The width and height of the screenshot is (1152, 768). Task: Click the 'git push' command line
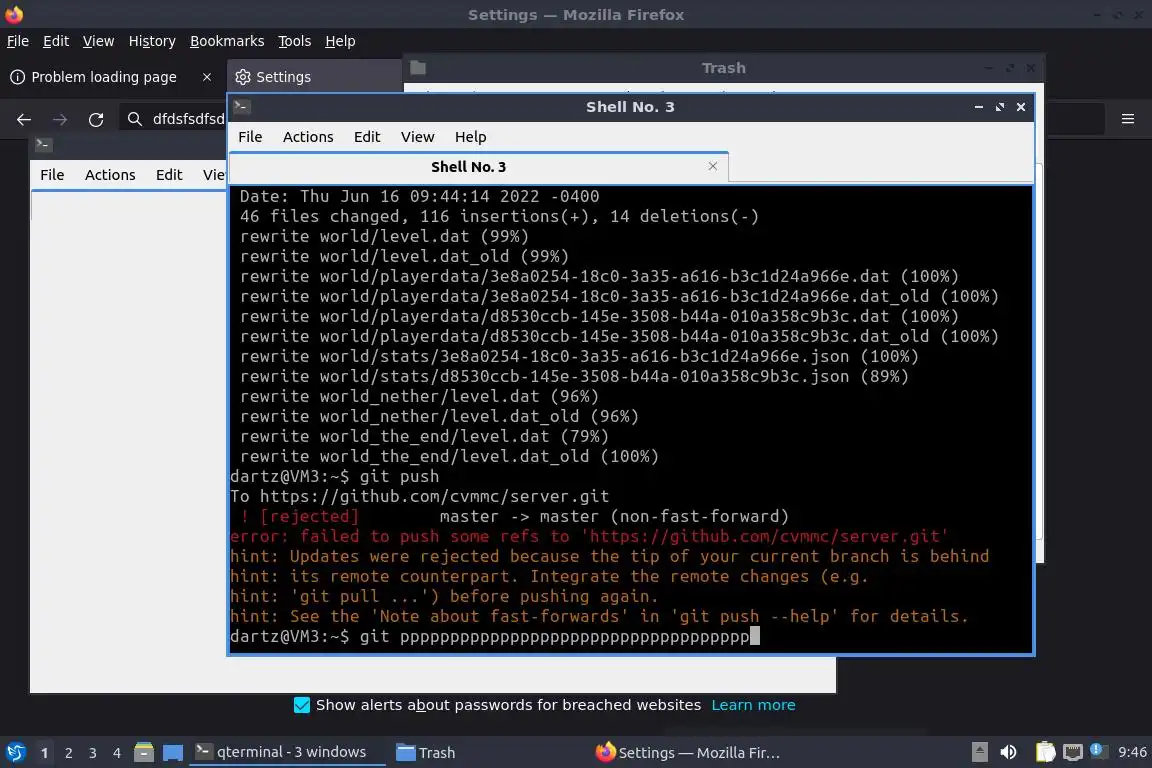(x=334, y=477)
